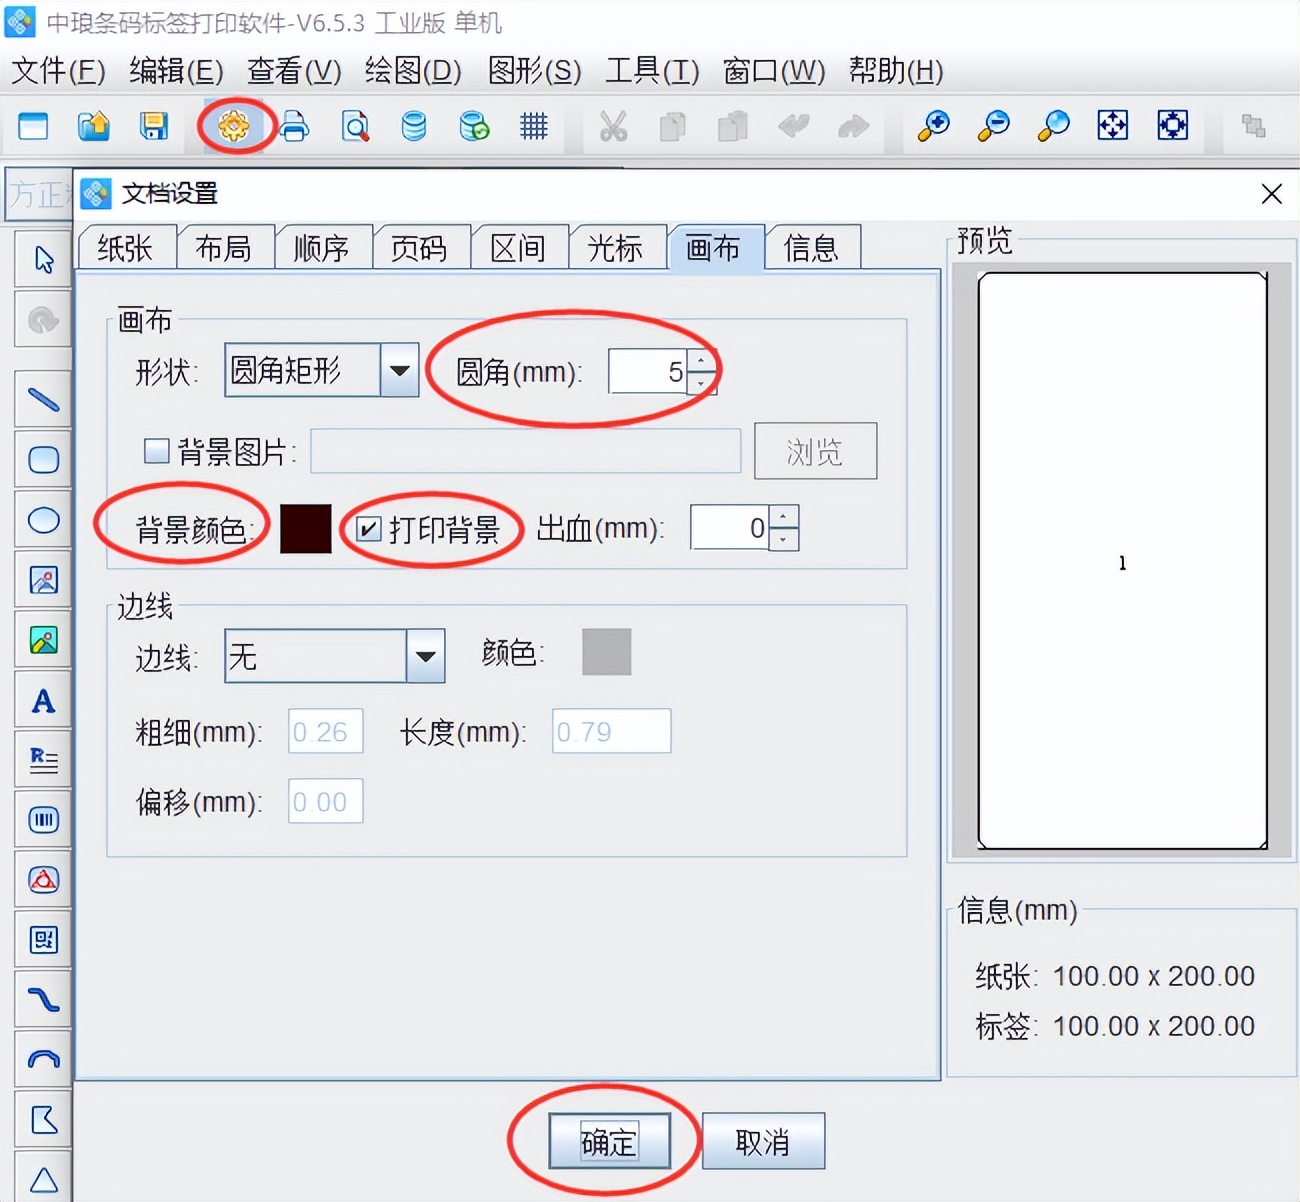Image resolution: width=1300 pixels, height=1202 pixels.
Task: Switch to the 顺序 tab
Action: (322, 248)
